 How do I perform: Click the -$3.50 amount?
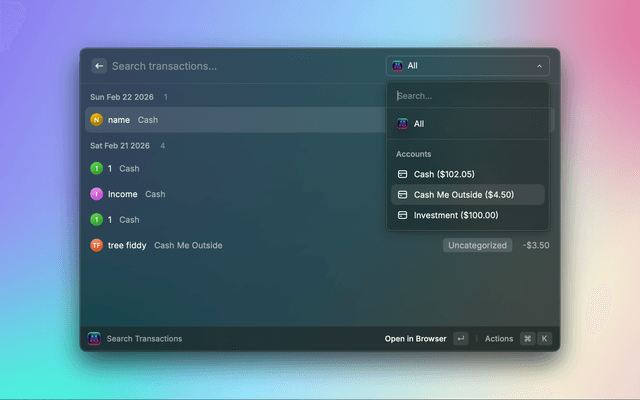[x=535, y=245]
